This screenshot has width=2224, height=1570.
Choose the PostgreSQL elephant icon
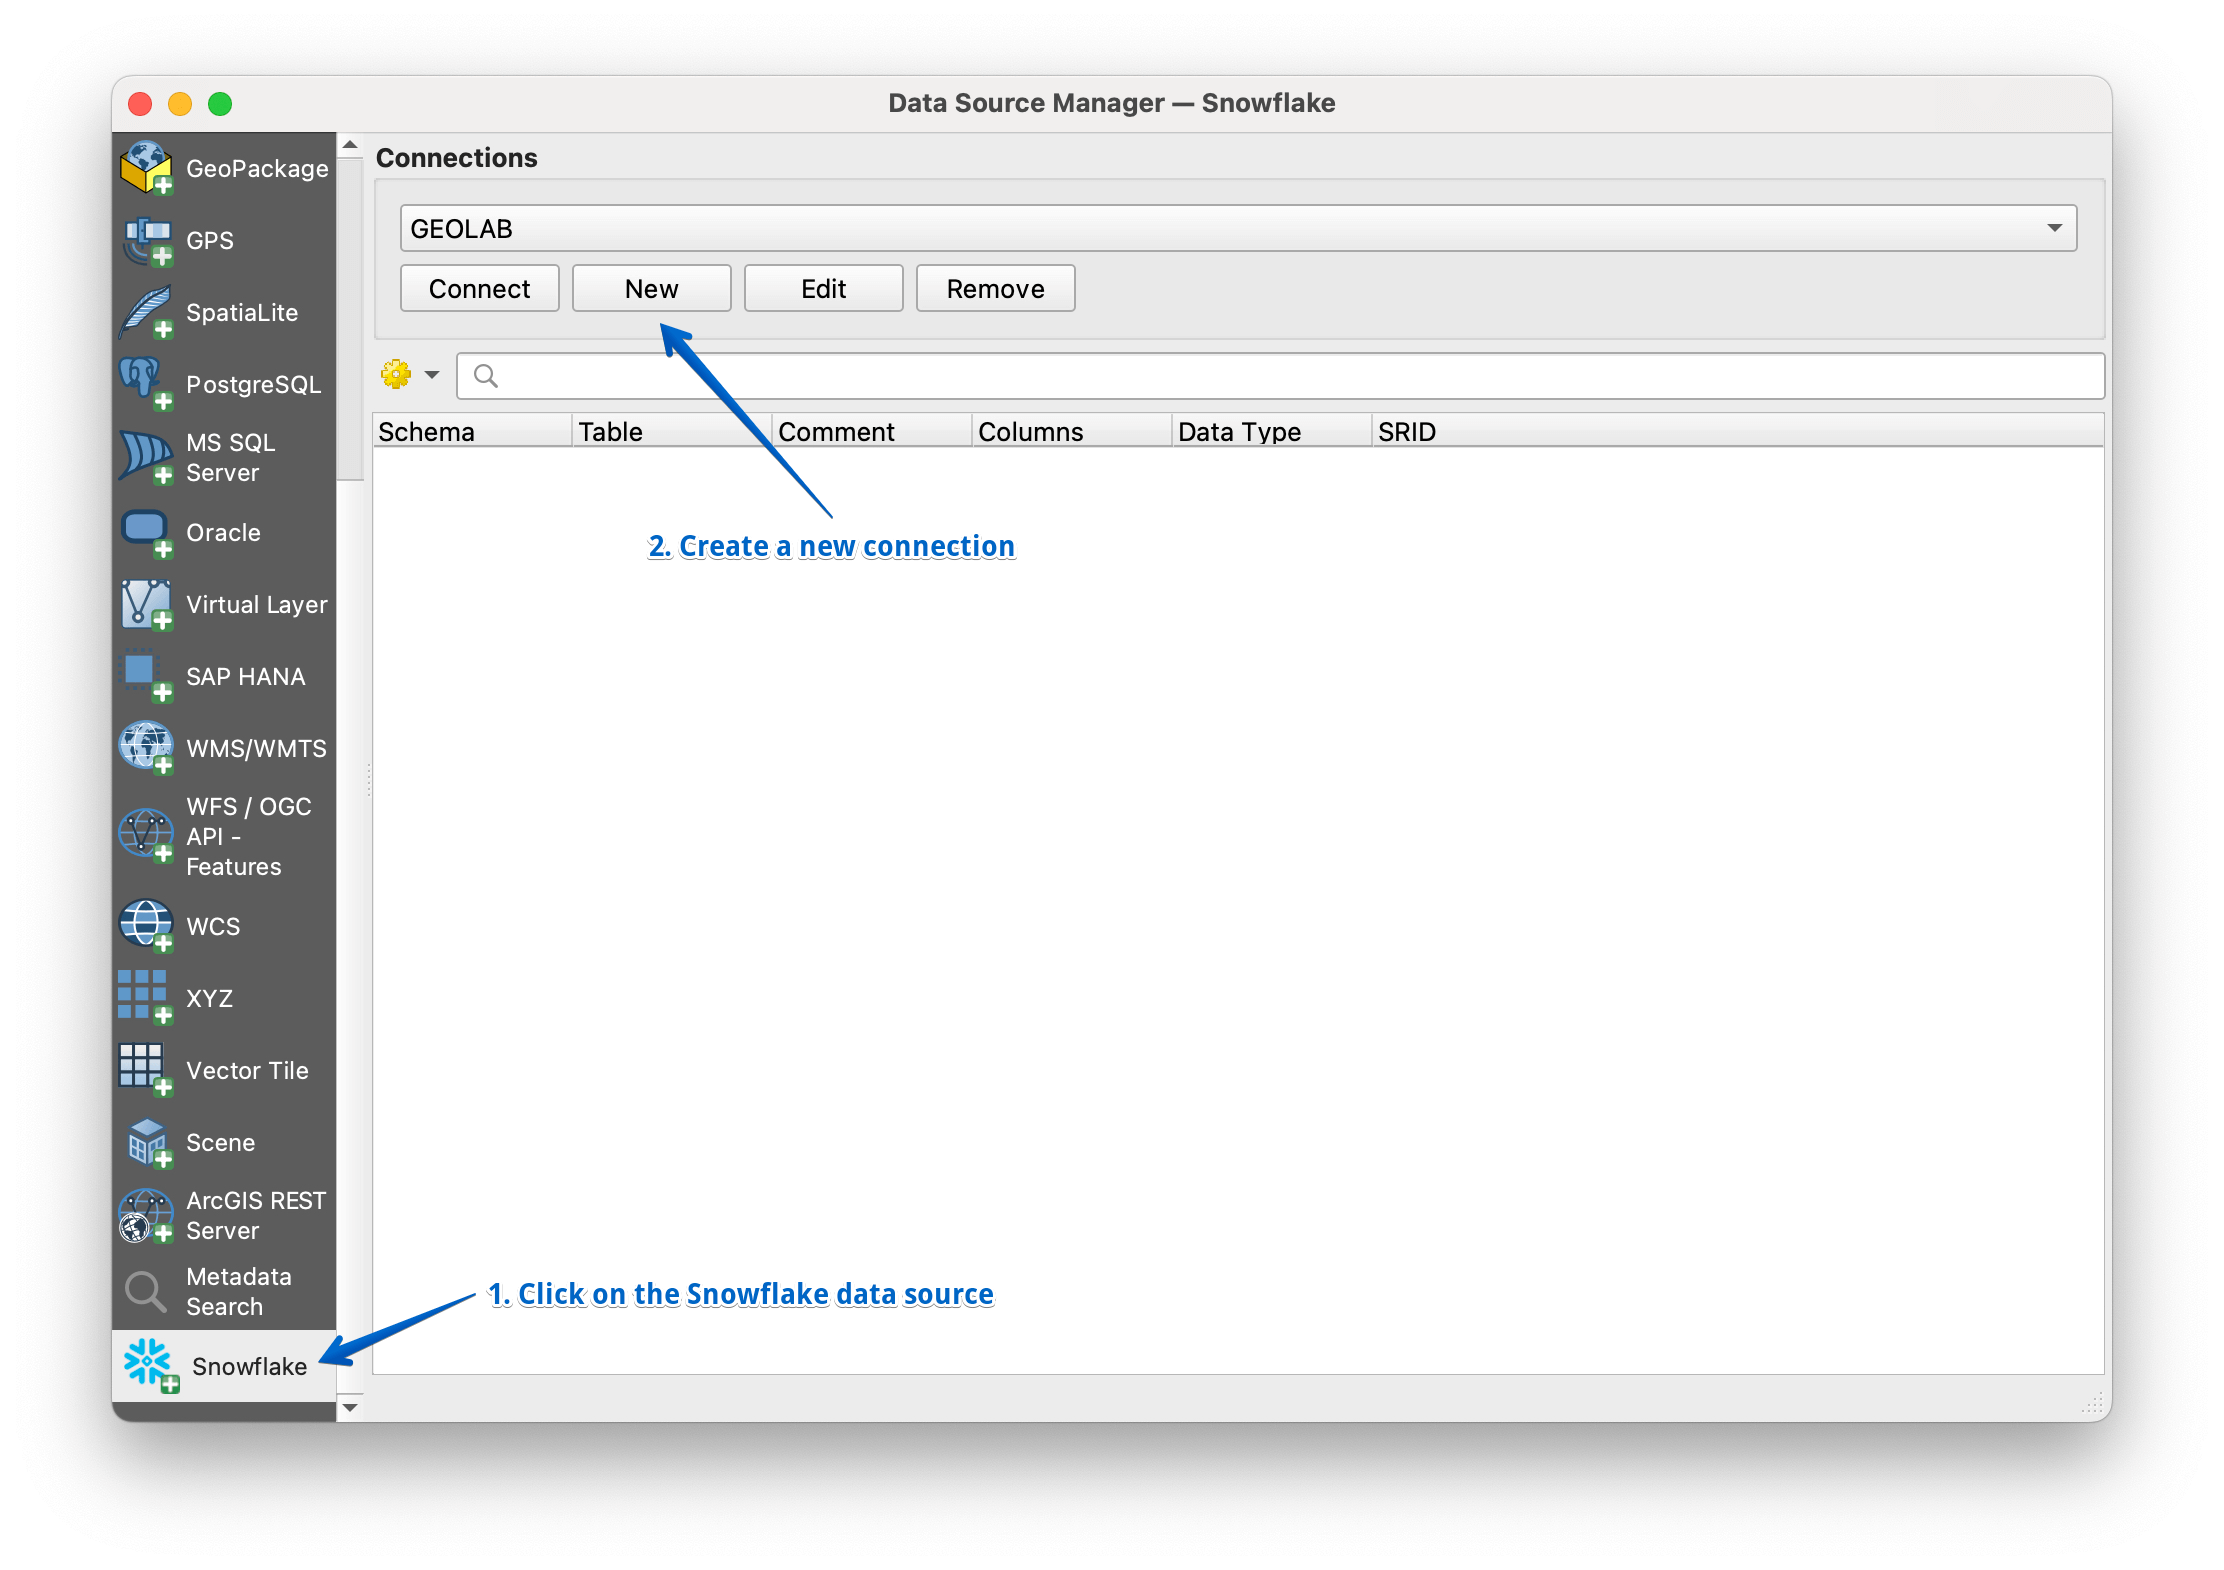146,385
